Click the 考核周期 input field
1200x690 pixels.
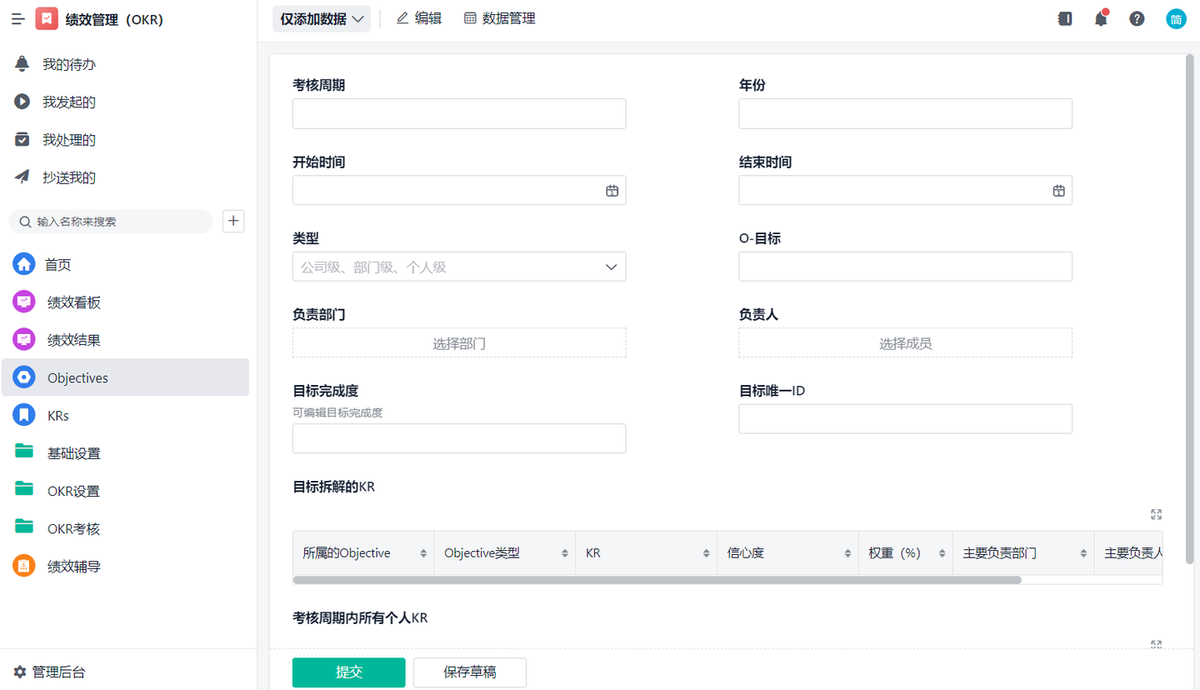(459, 114)
